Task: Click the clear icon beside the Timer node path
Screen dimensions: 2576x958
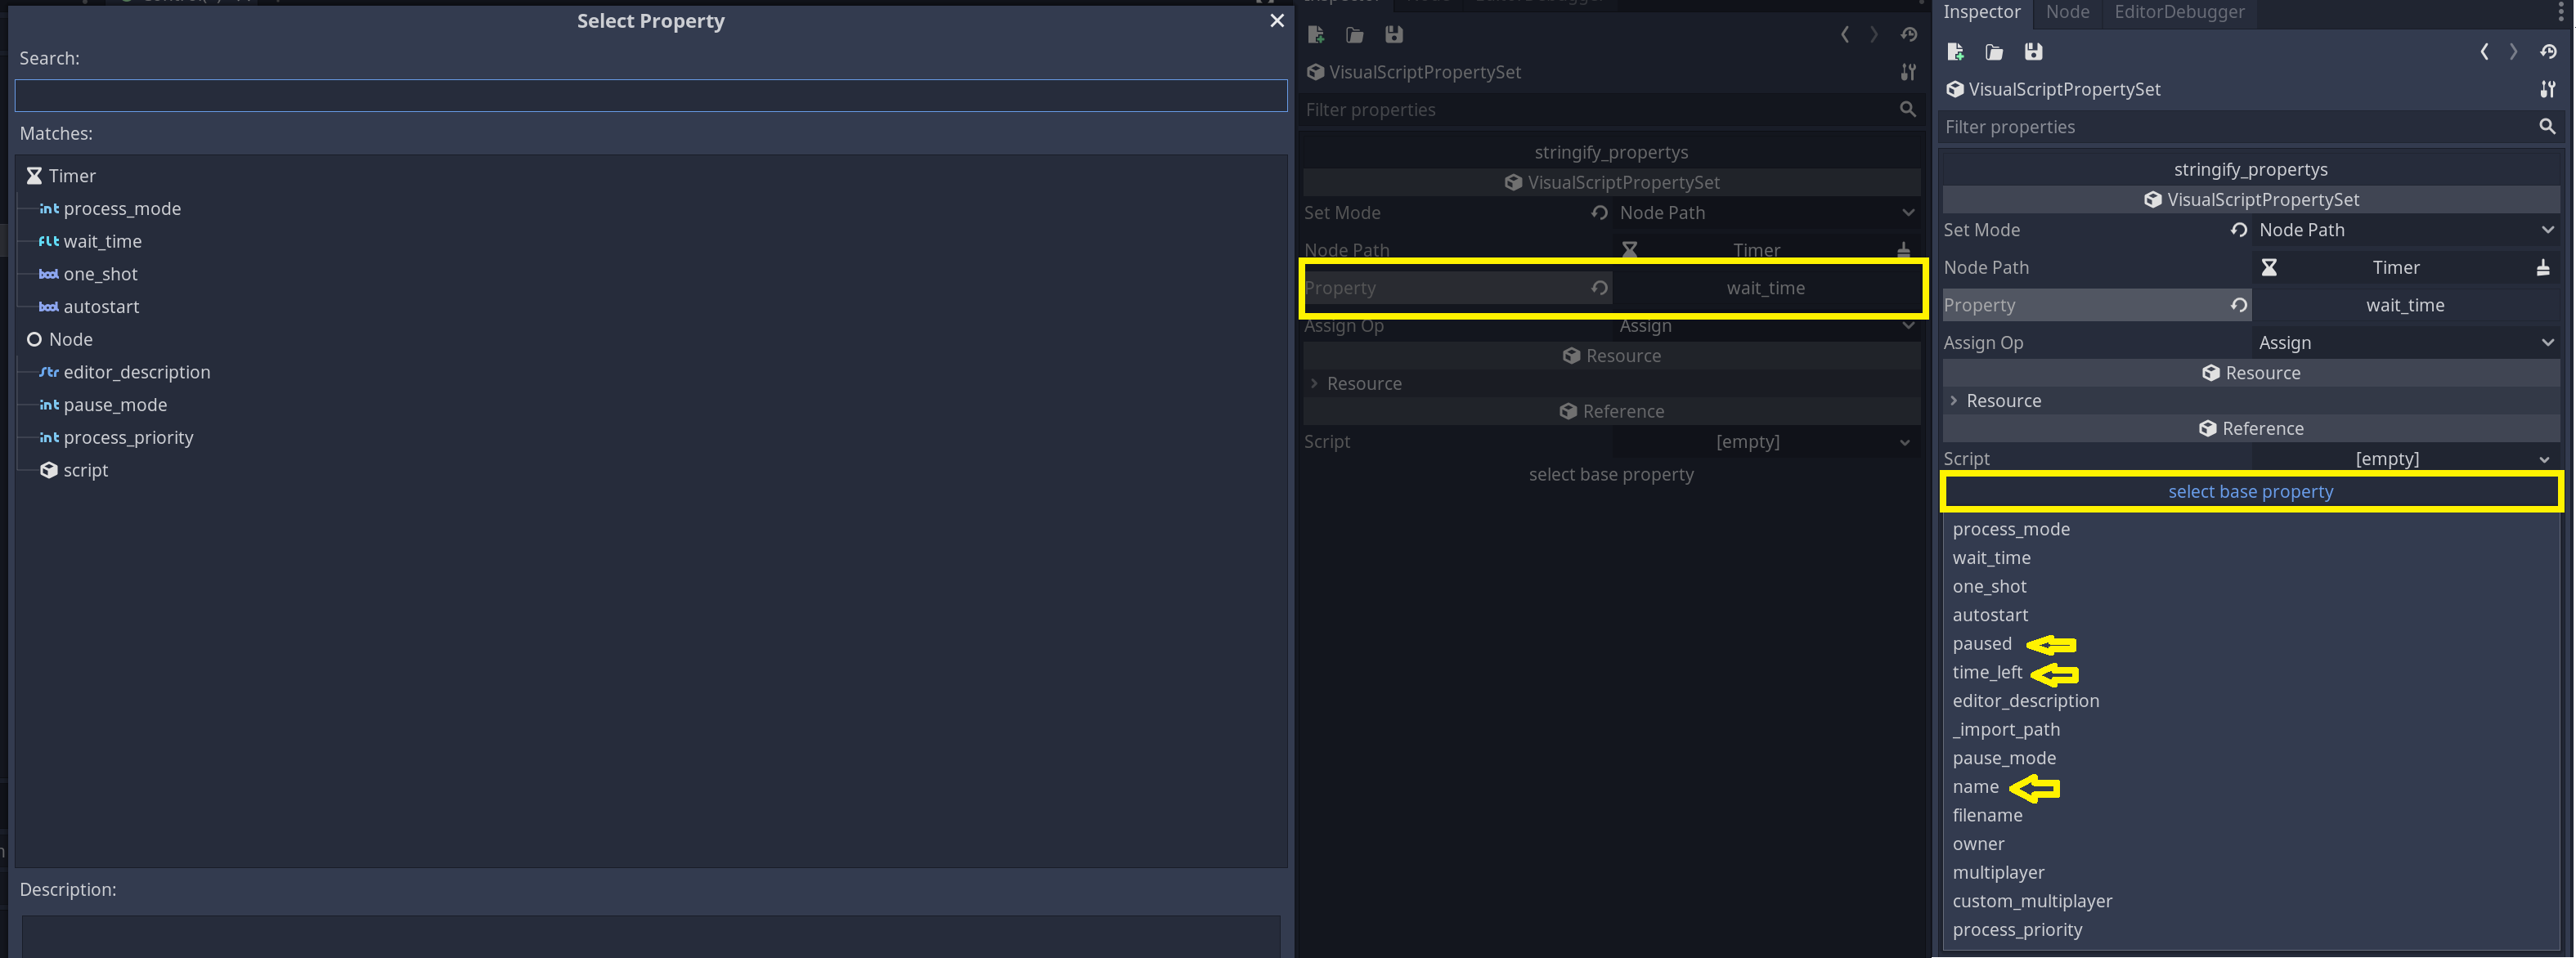Action: [2542, 268]
